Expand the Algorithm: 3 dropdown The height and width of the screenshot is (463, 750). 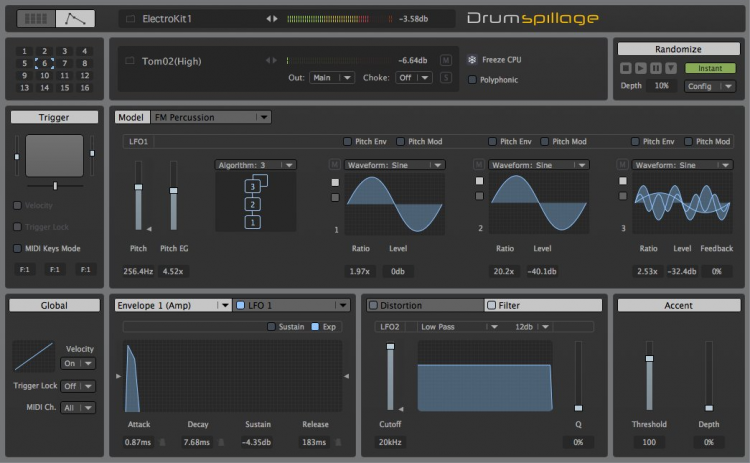[255, 165]
